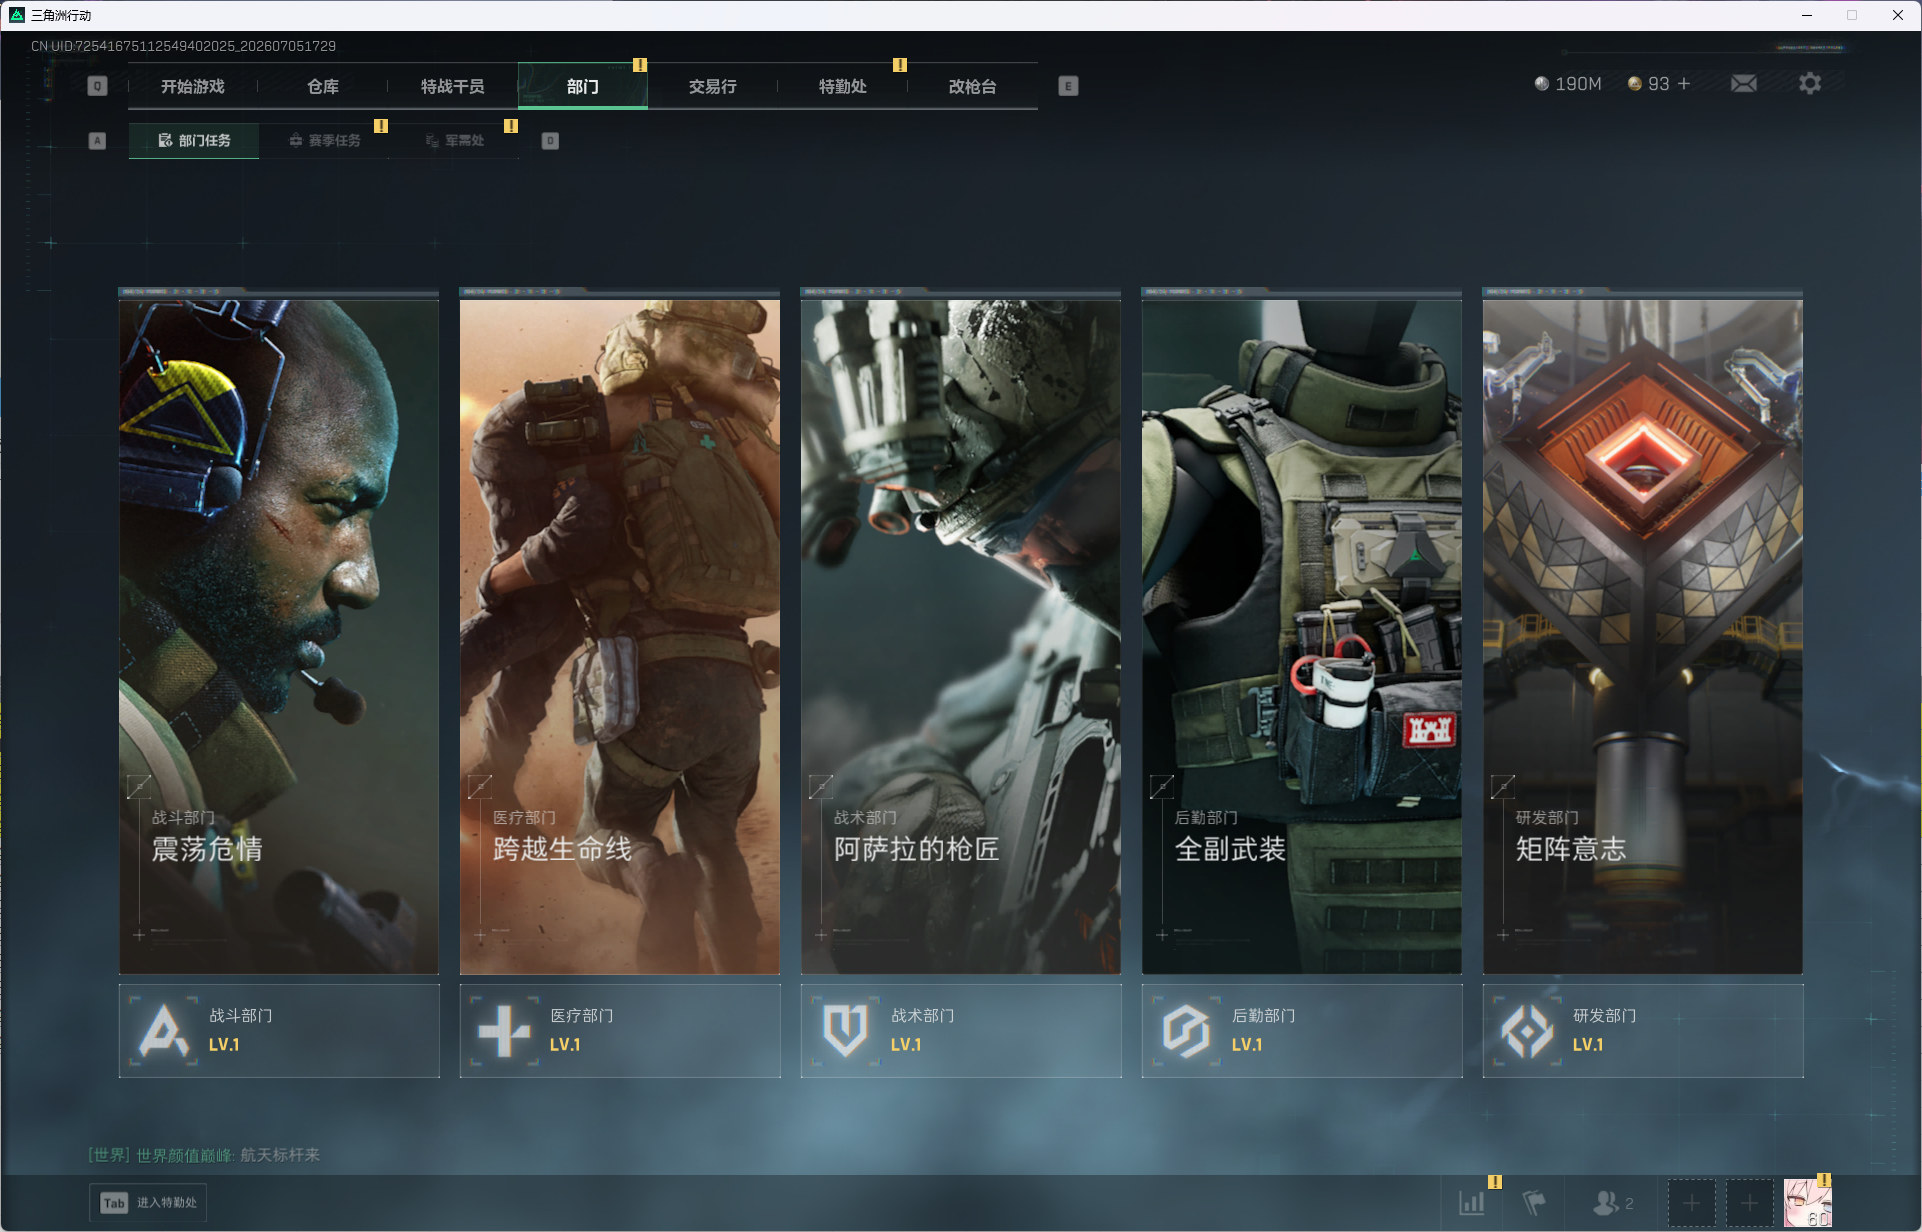Open the mail envelope icon
The image size is (1922, 1232).
coord(1743,84)
